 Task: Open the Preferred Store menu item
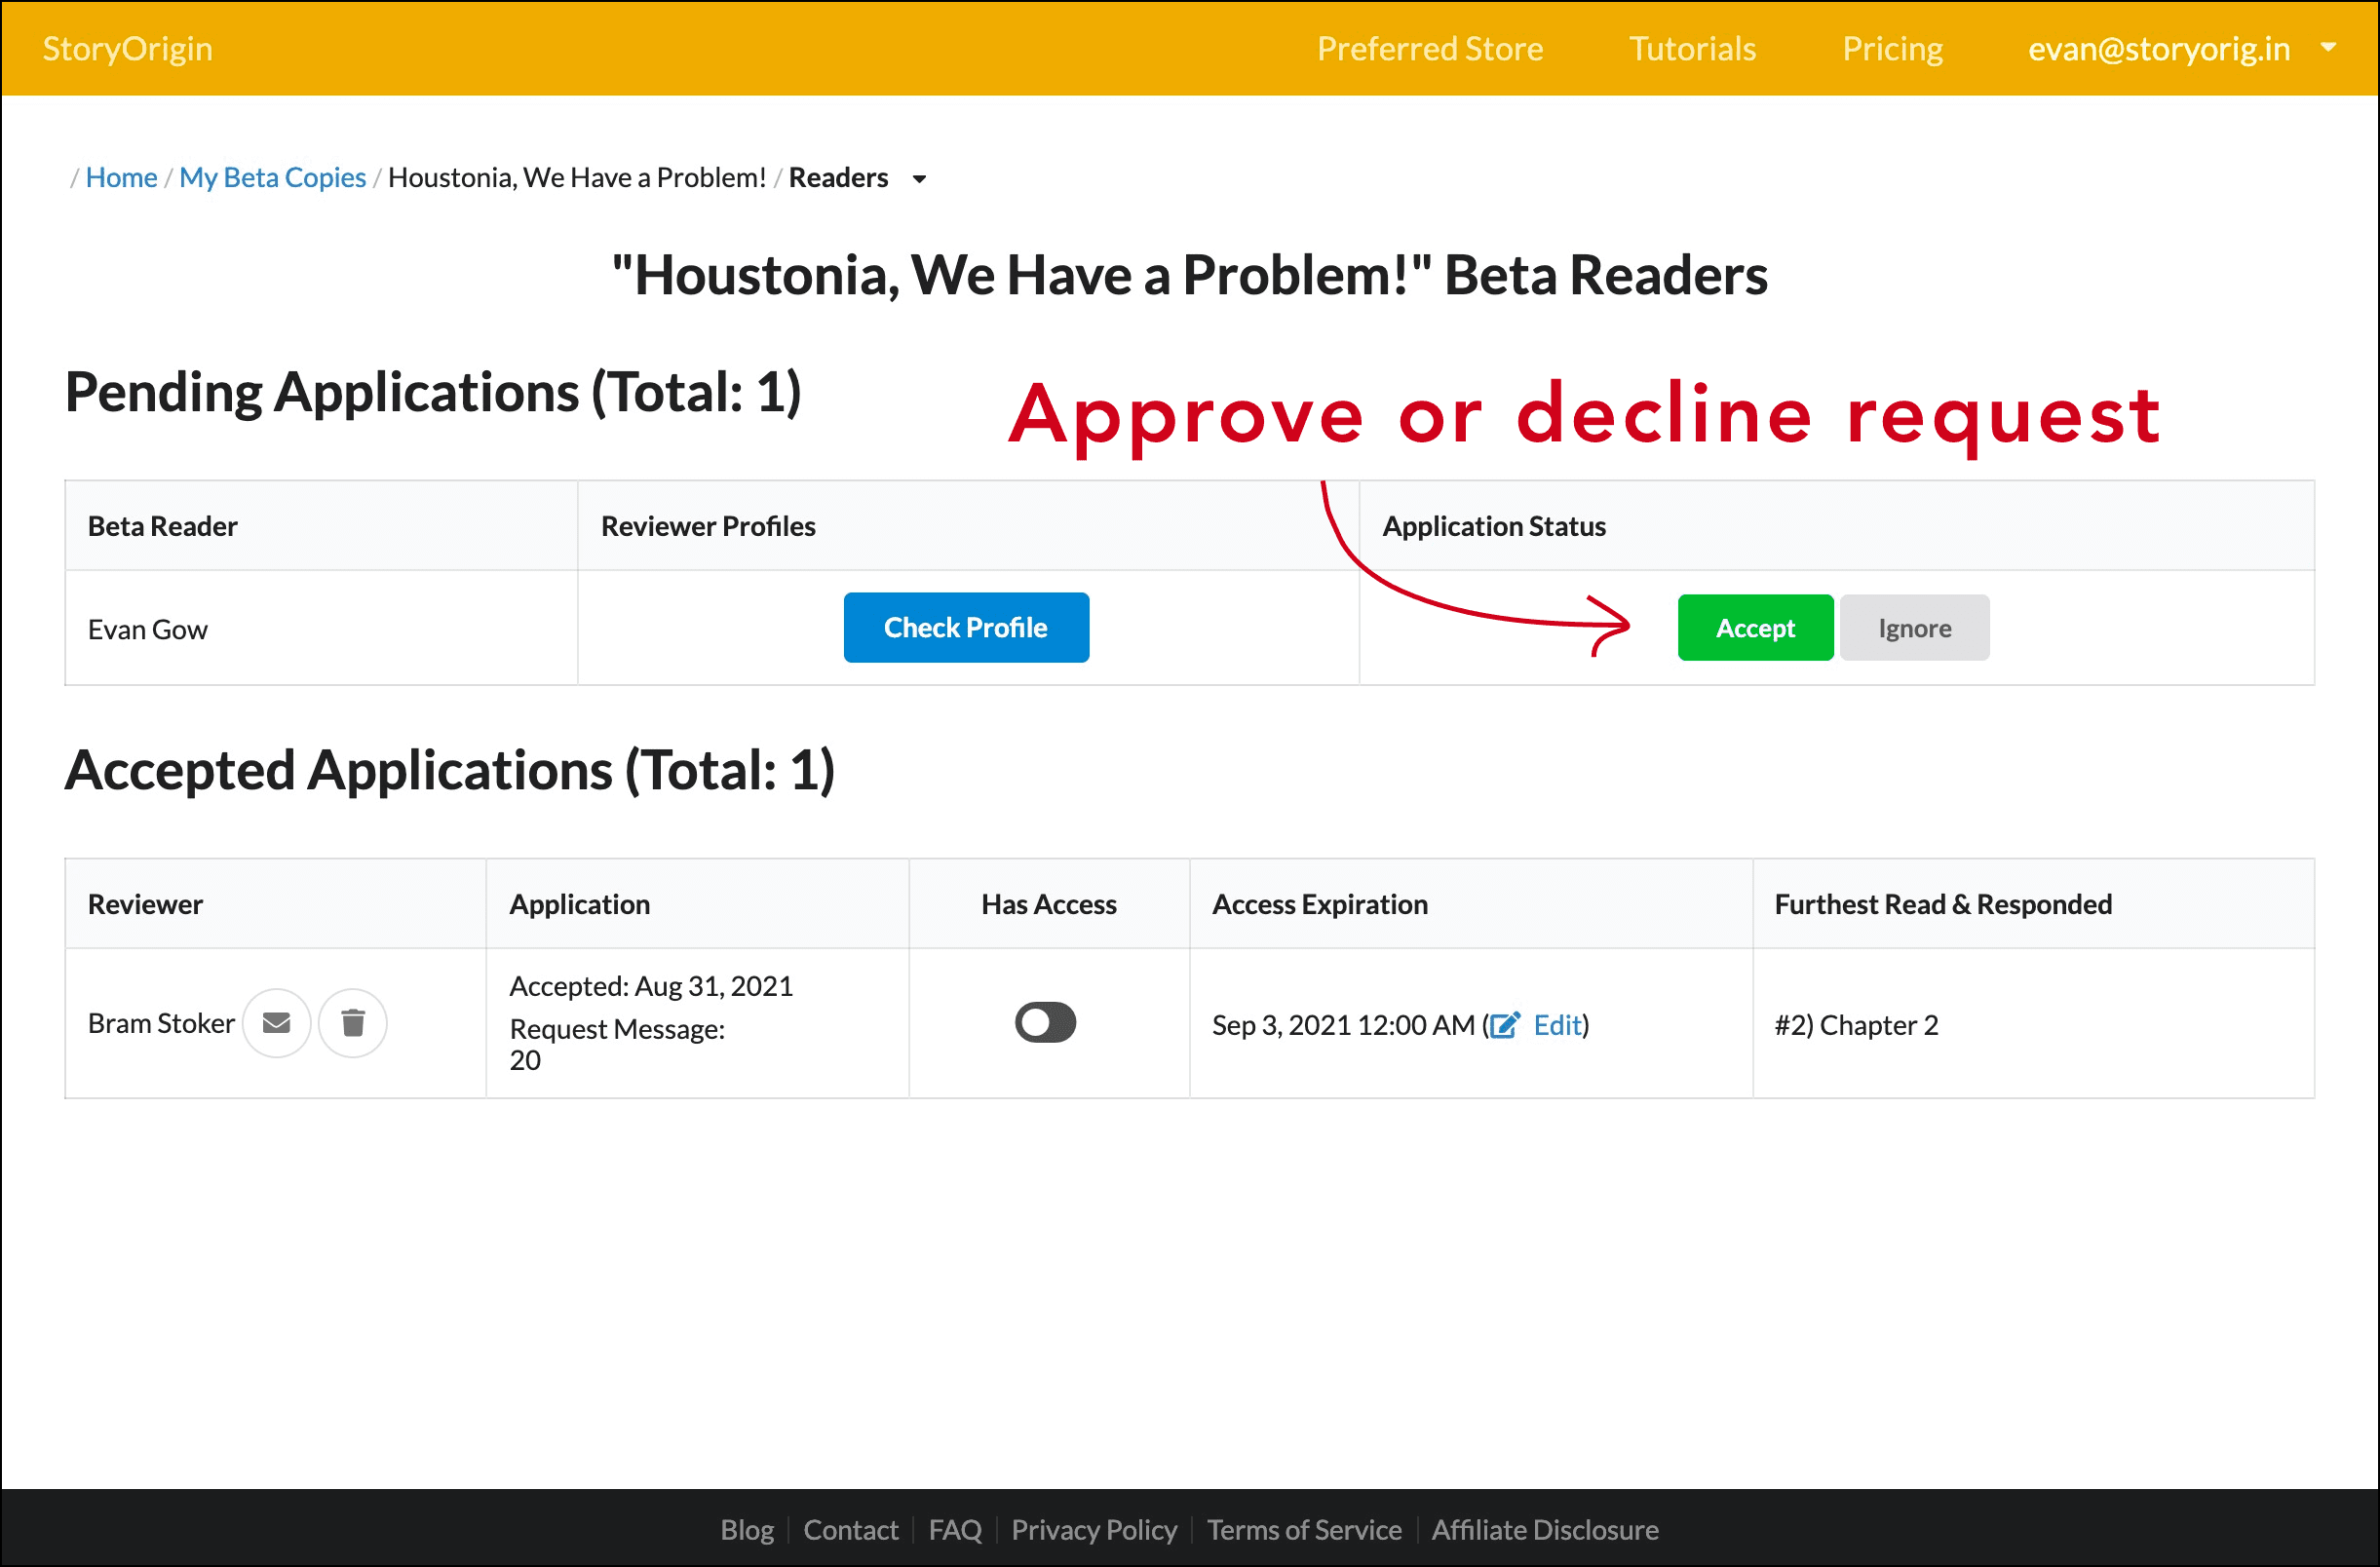click(x=1430, y=48)
